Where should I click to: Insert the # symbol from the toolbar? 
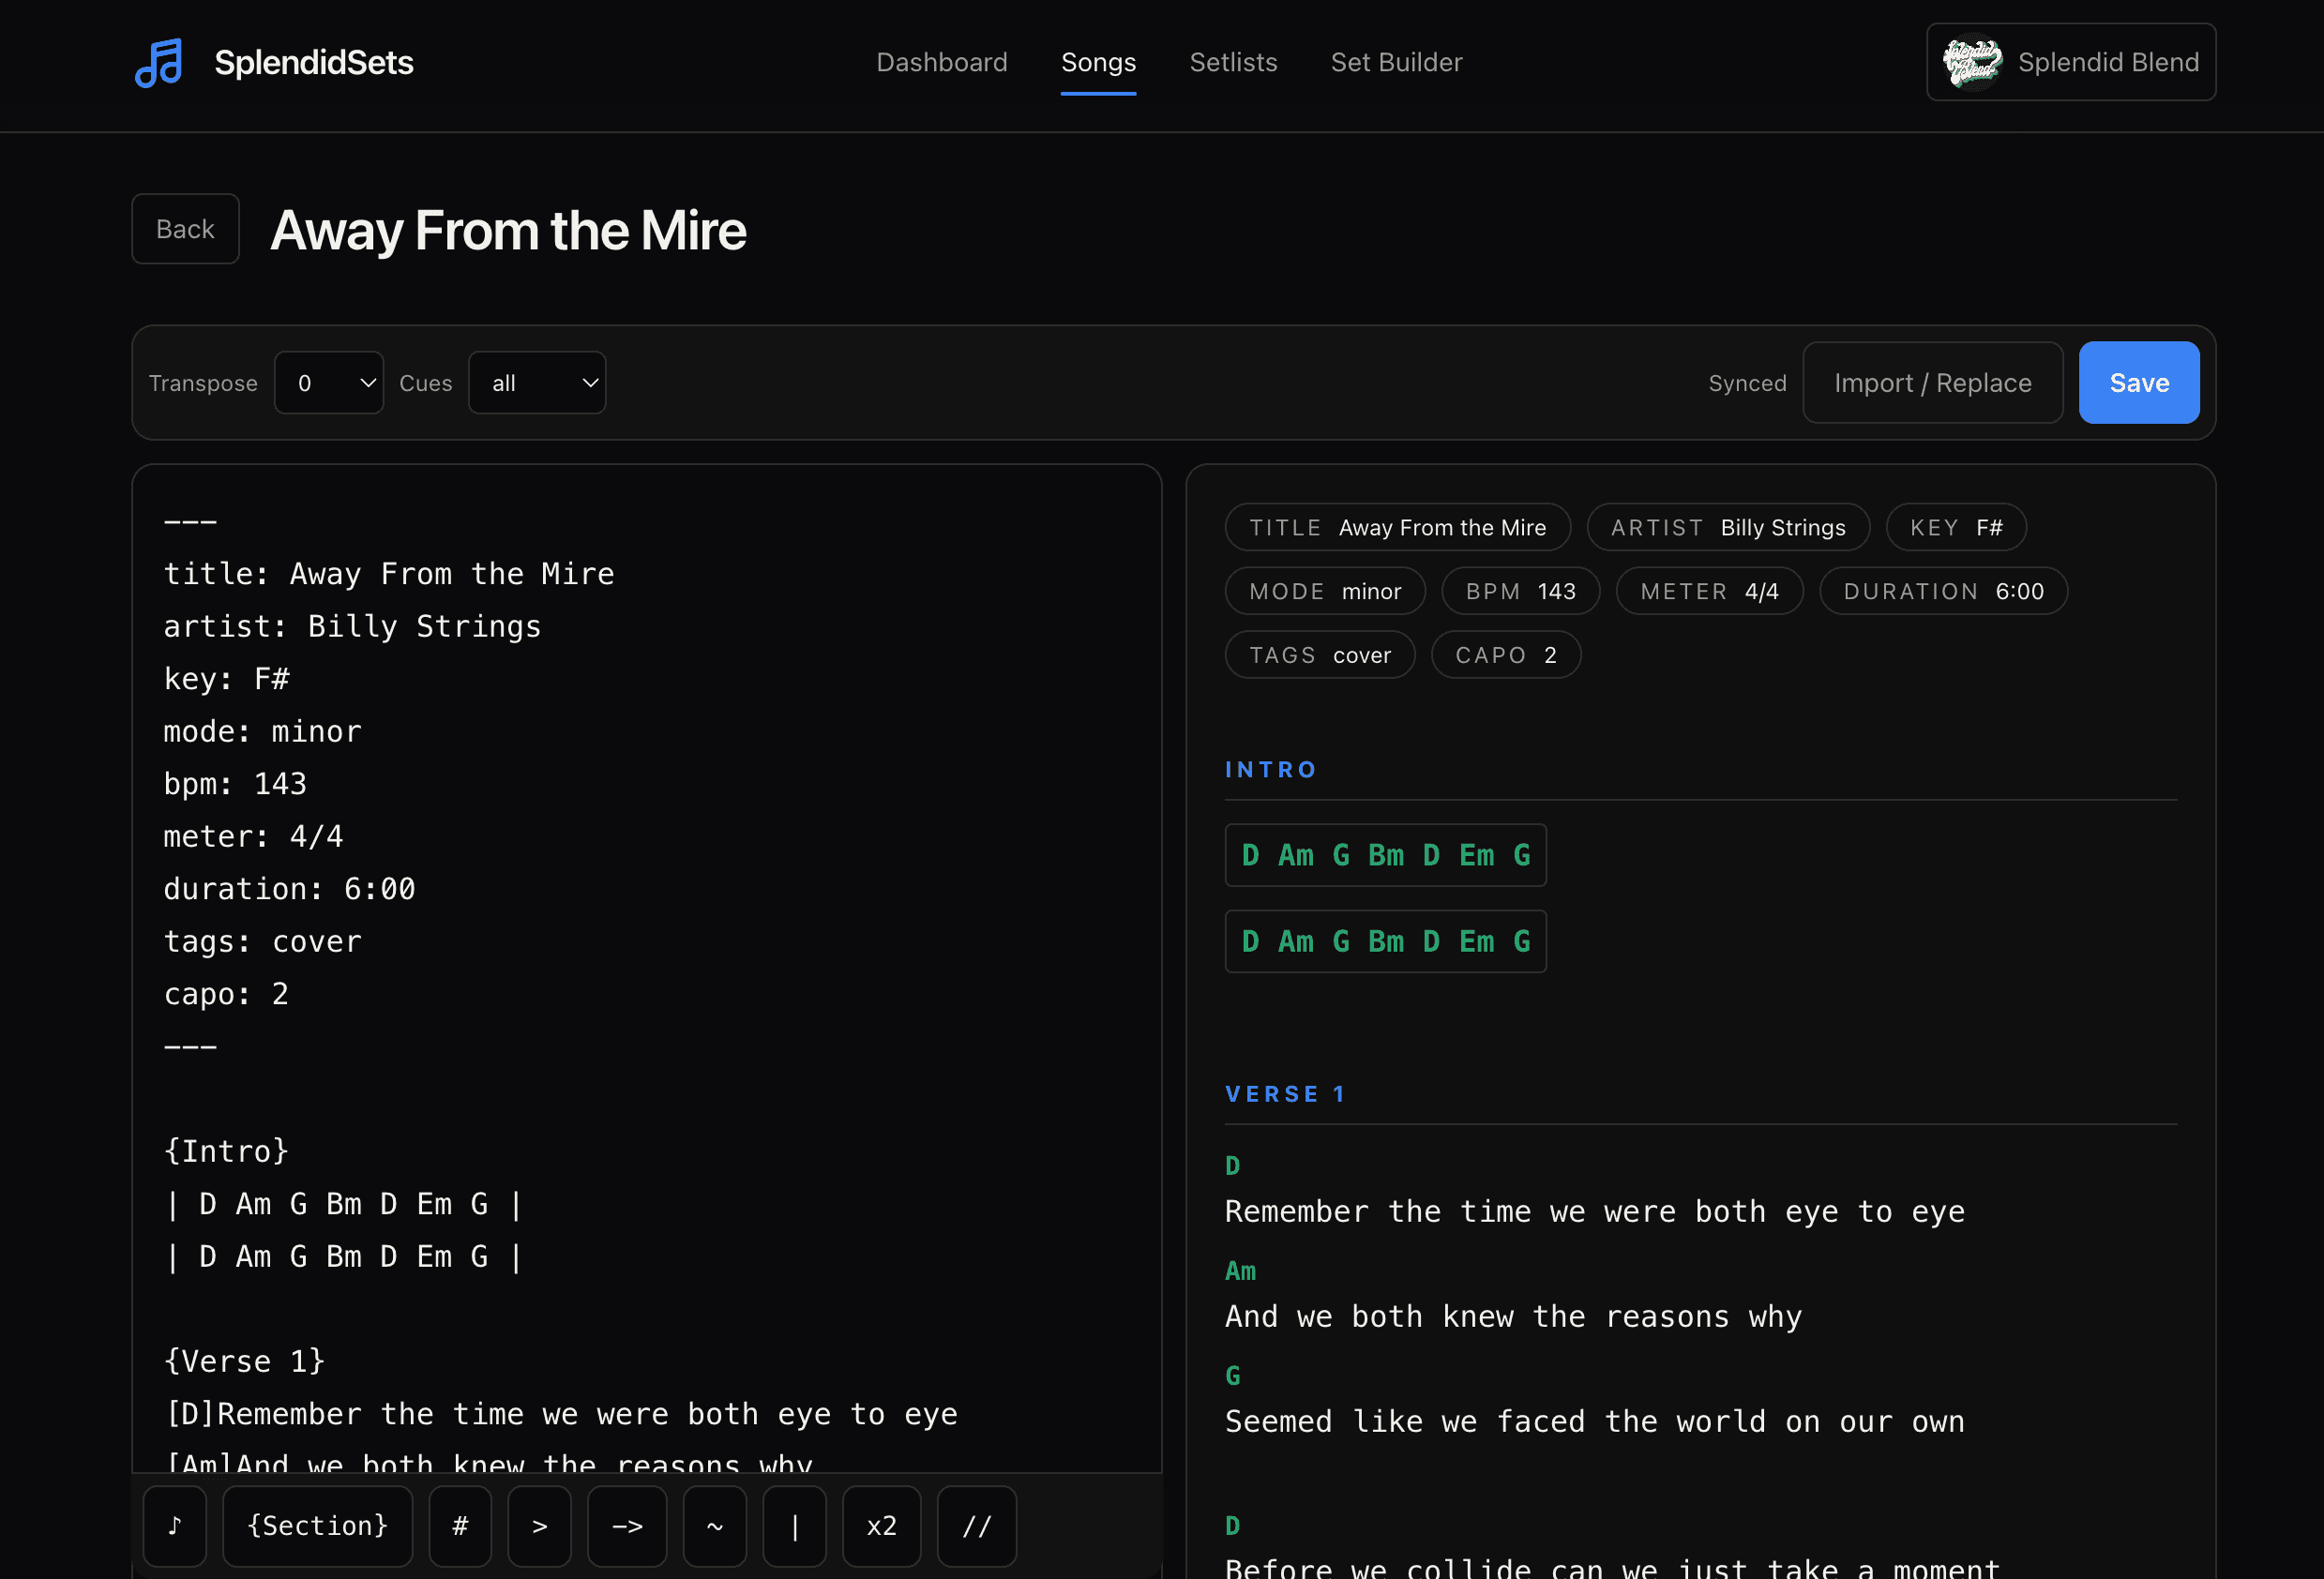[460, 1526]
